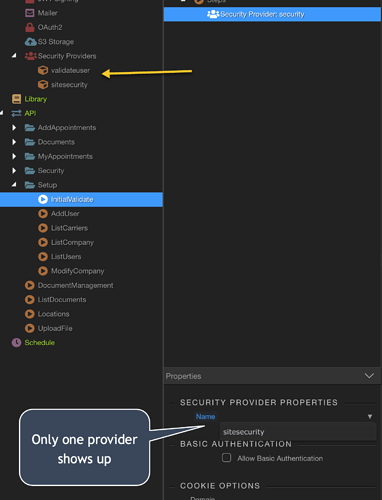This screenshot has height=500, width=382.
Task: Expand the Documents folder arrow
Action: pos(14,142)
